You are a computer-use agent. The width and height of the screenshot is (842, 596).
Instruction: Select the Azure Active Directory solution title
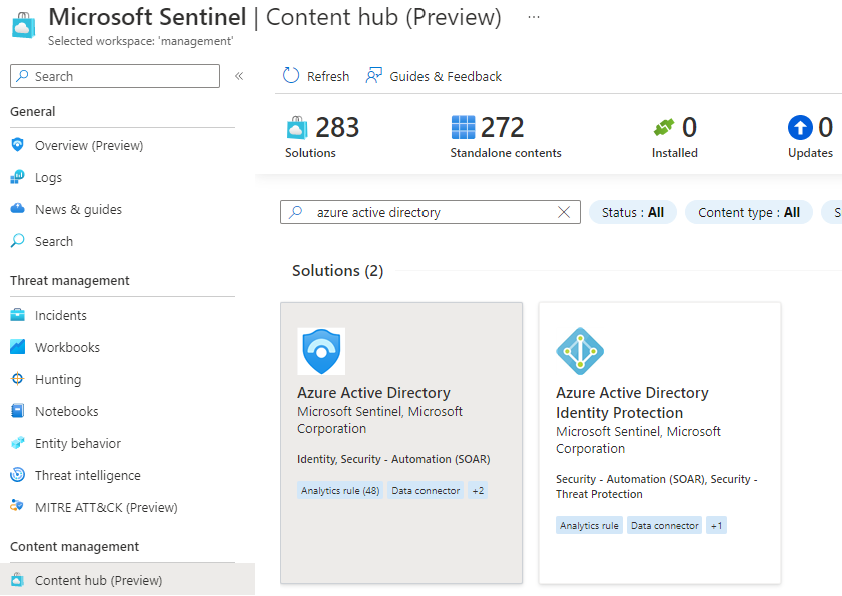point(374,393)
